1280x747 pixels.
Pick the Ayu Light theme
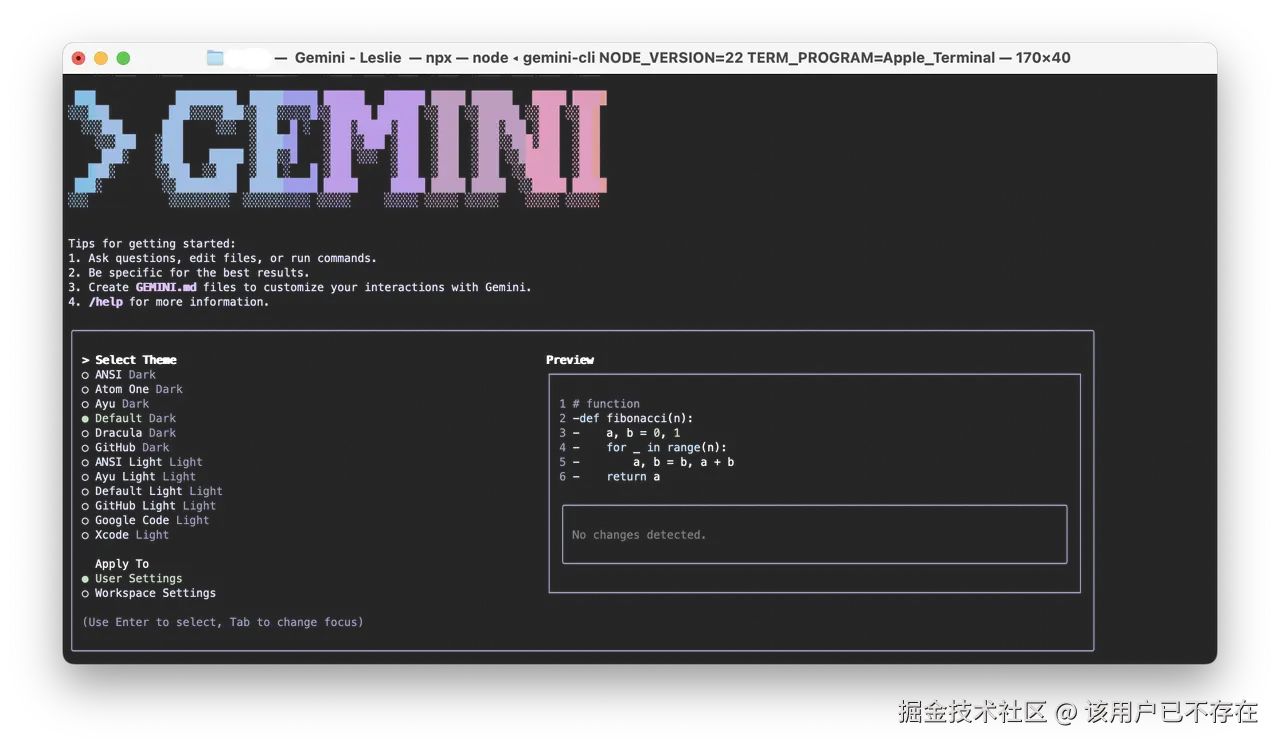pyautogui.click(x=139, y=477)
